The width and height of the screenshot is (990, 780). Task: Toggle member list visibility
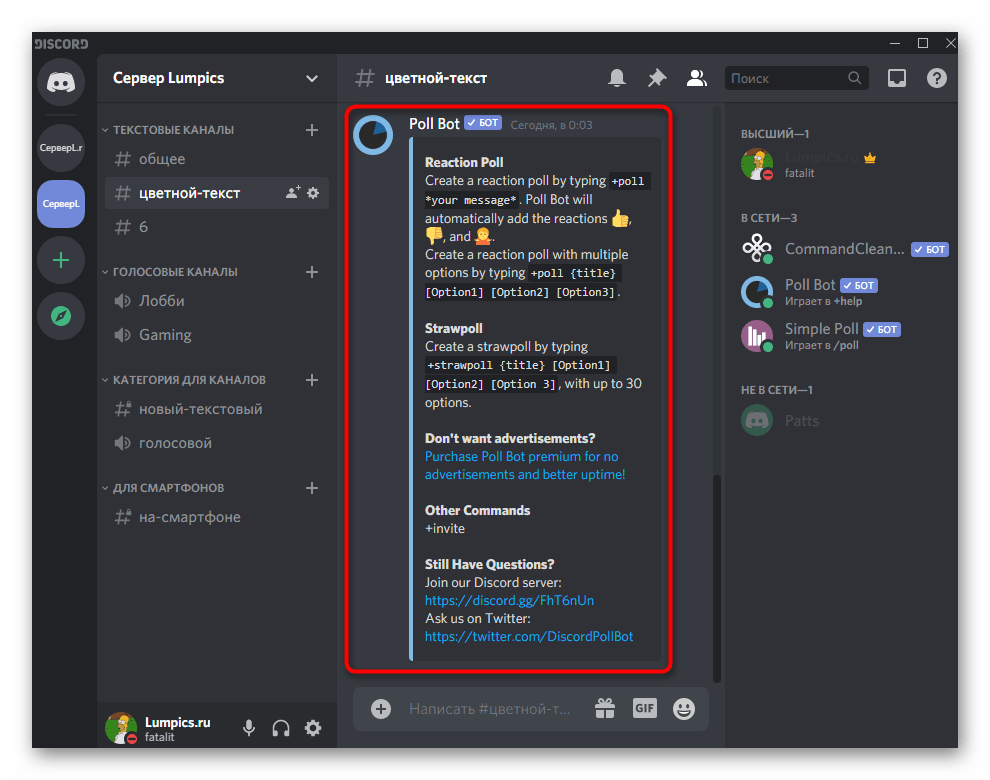(697, 78)
